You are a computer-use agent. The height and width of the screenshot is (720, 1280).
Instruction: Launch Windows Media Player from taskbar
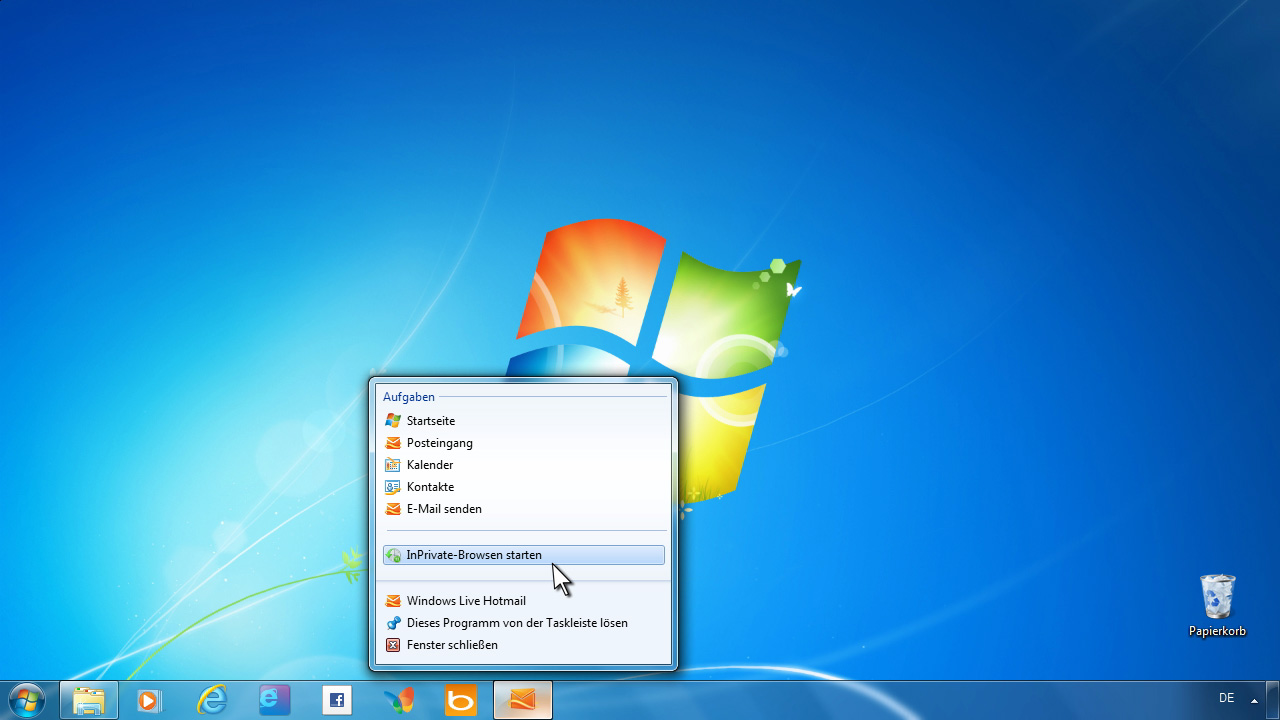pyautogui.click(x=149, y=700)
